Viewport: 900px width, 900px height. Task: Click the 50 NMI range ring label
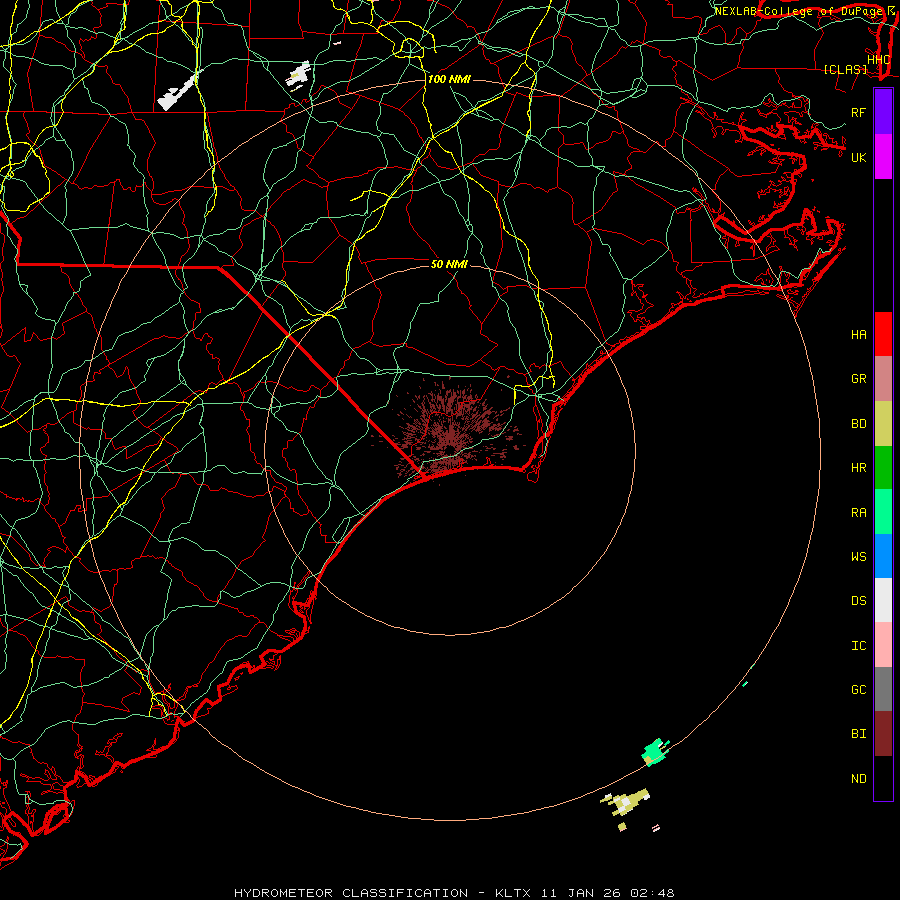pos(449,264)
